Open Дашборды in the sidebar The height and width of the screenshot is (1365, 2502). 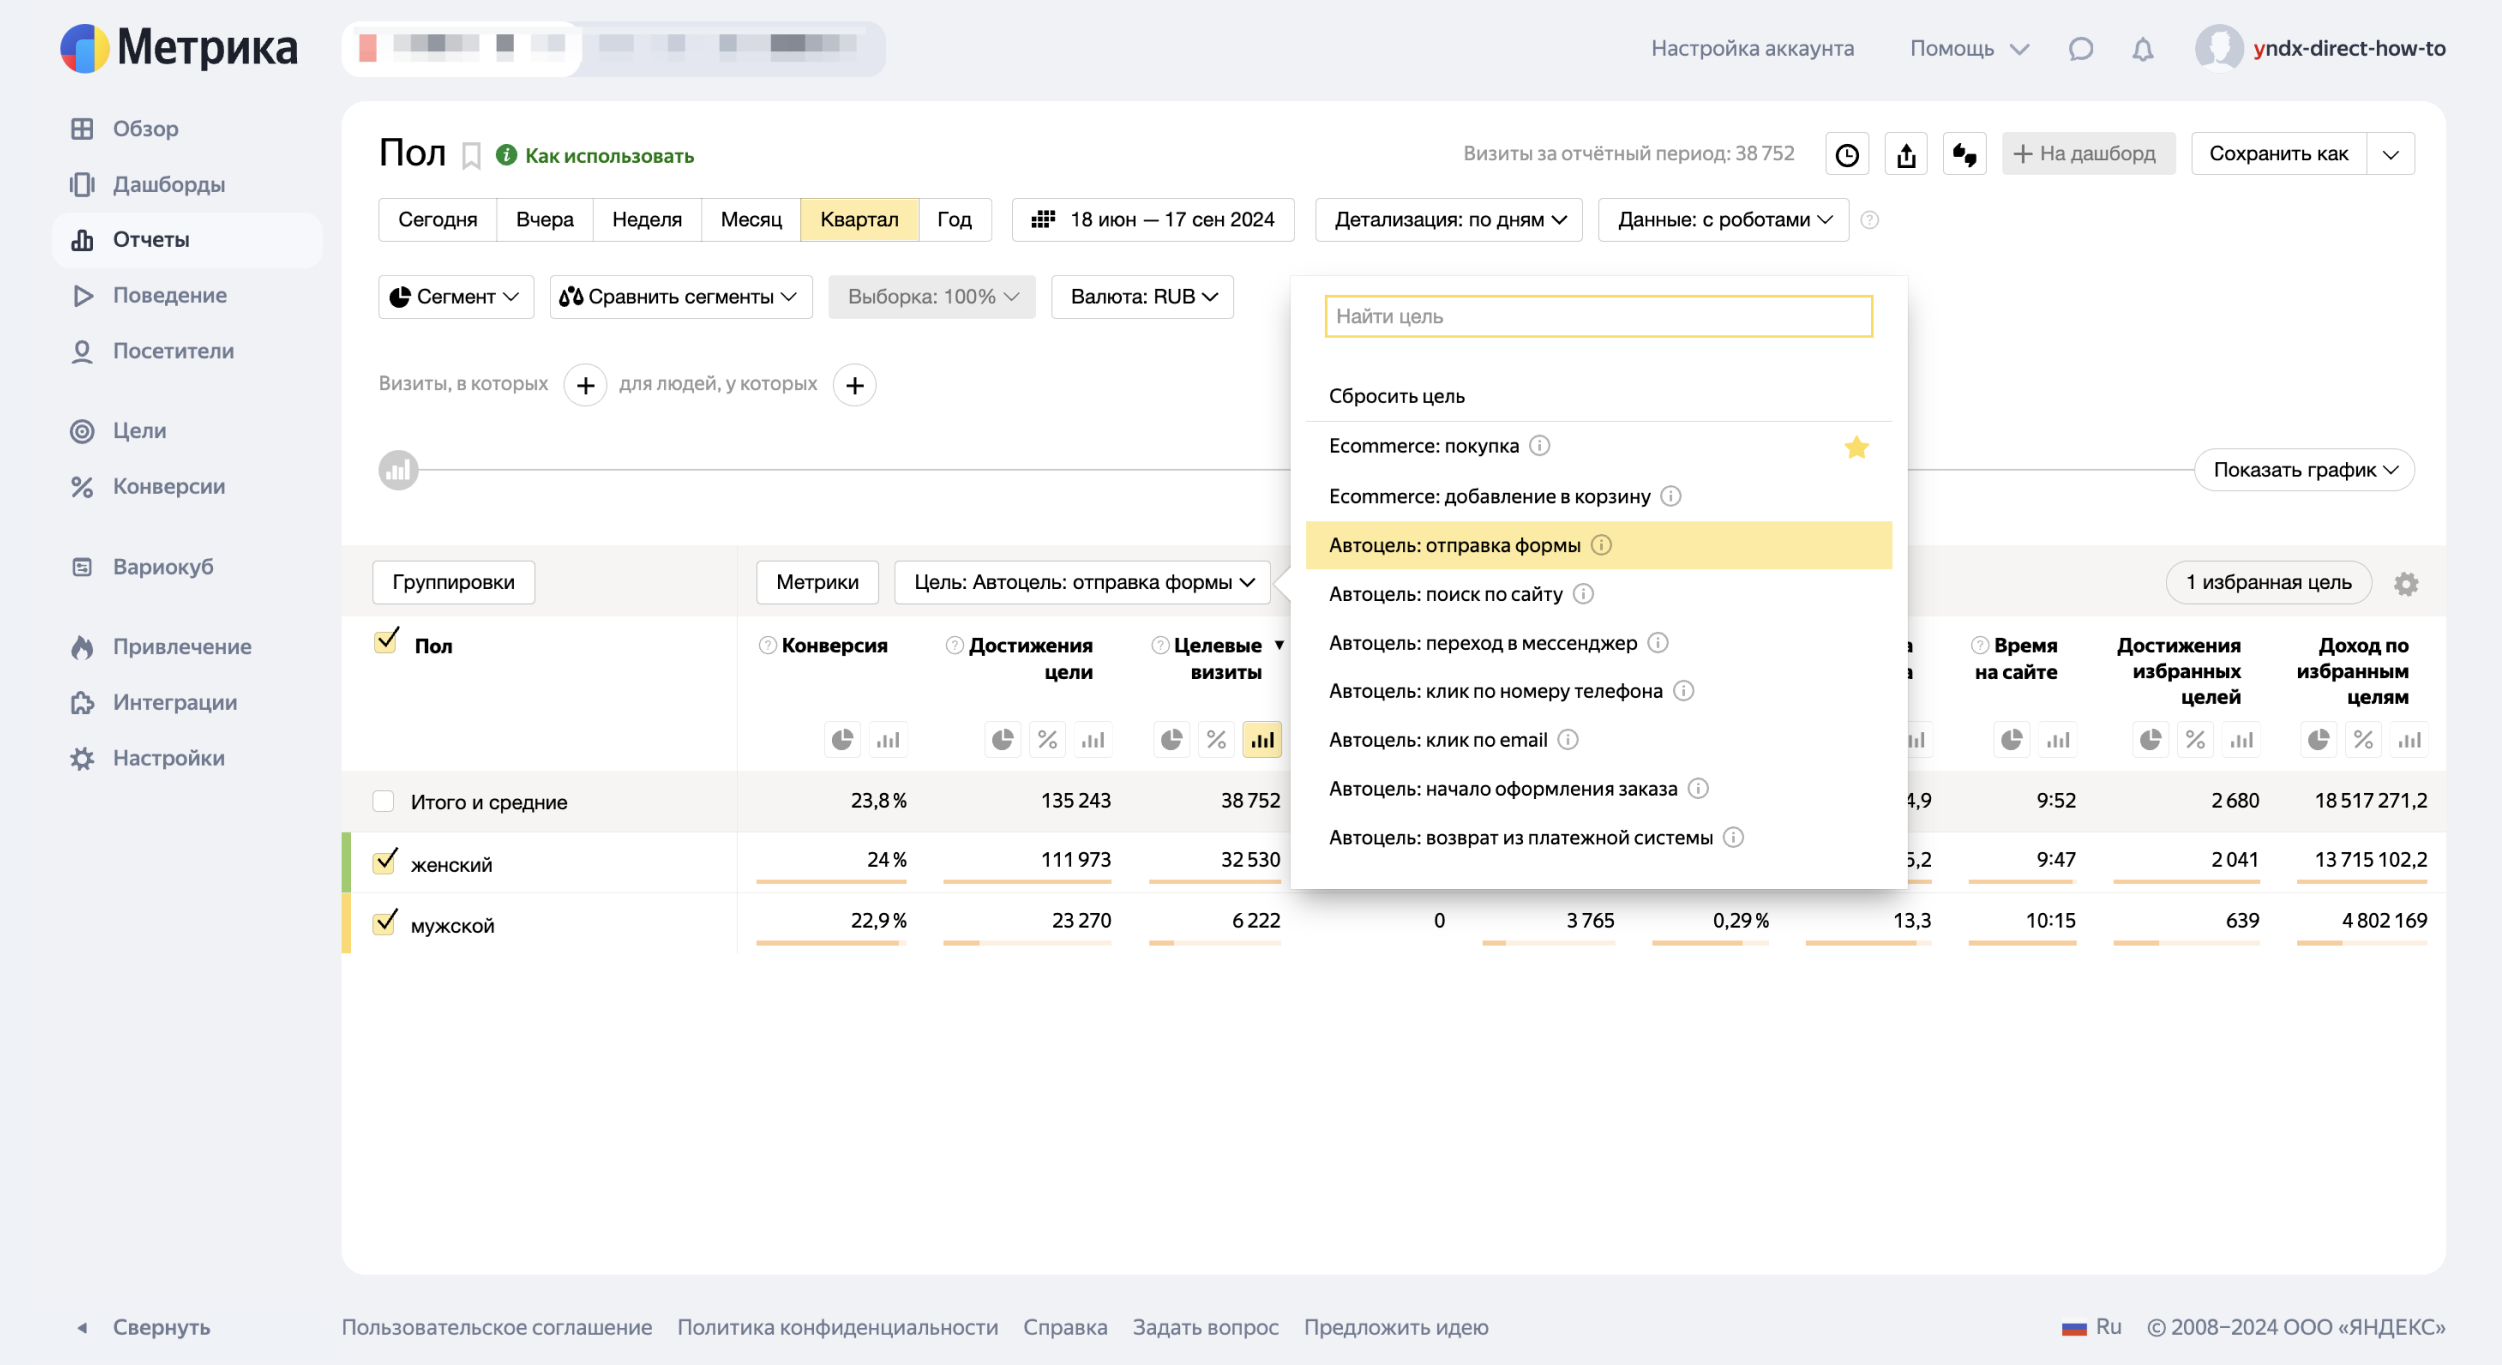coord(147,185)
